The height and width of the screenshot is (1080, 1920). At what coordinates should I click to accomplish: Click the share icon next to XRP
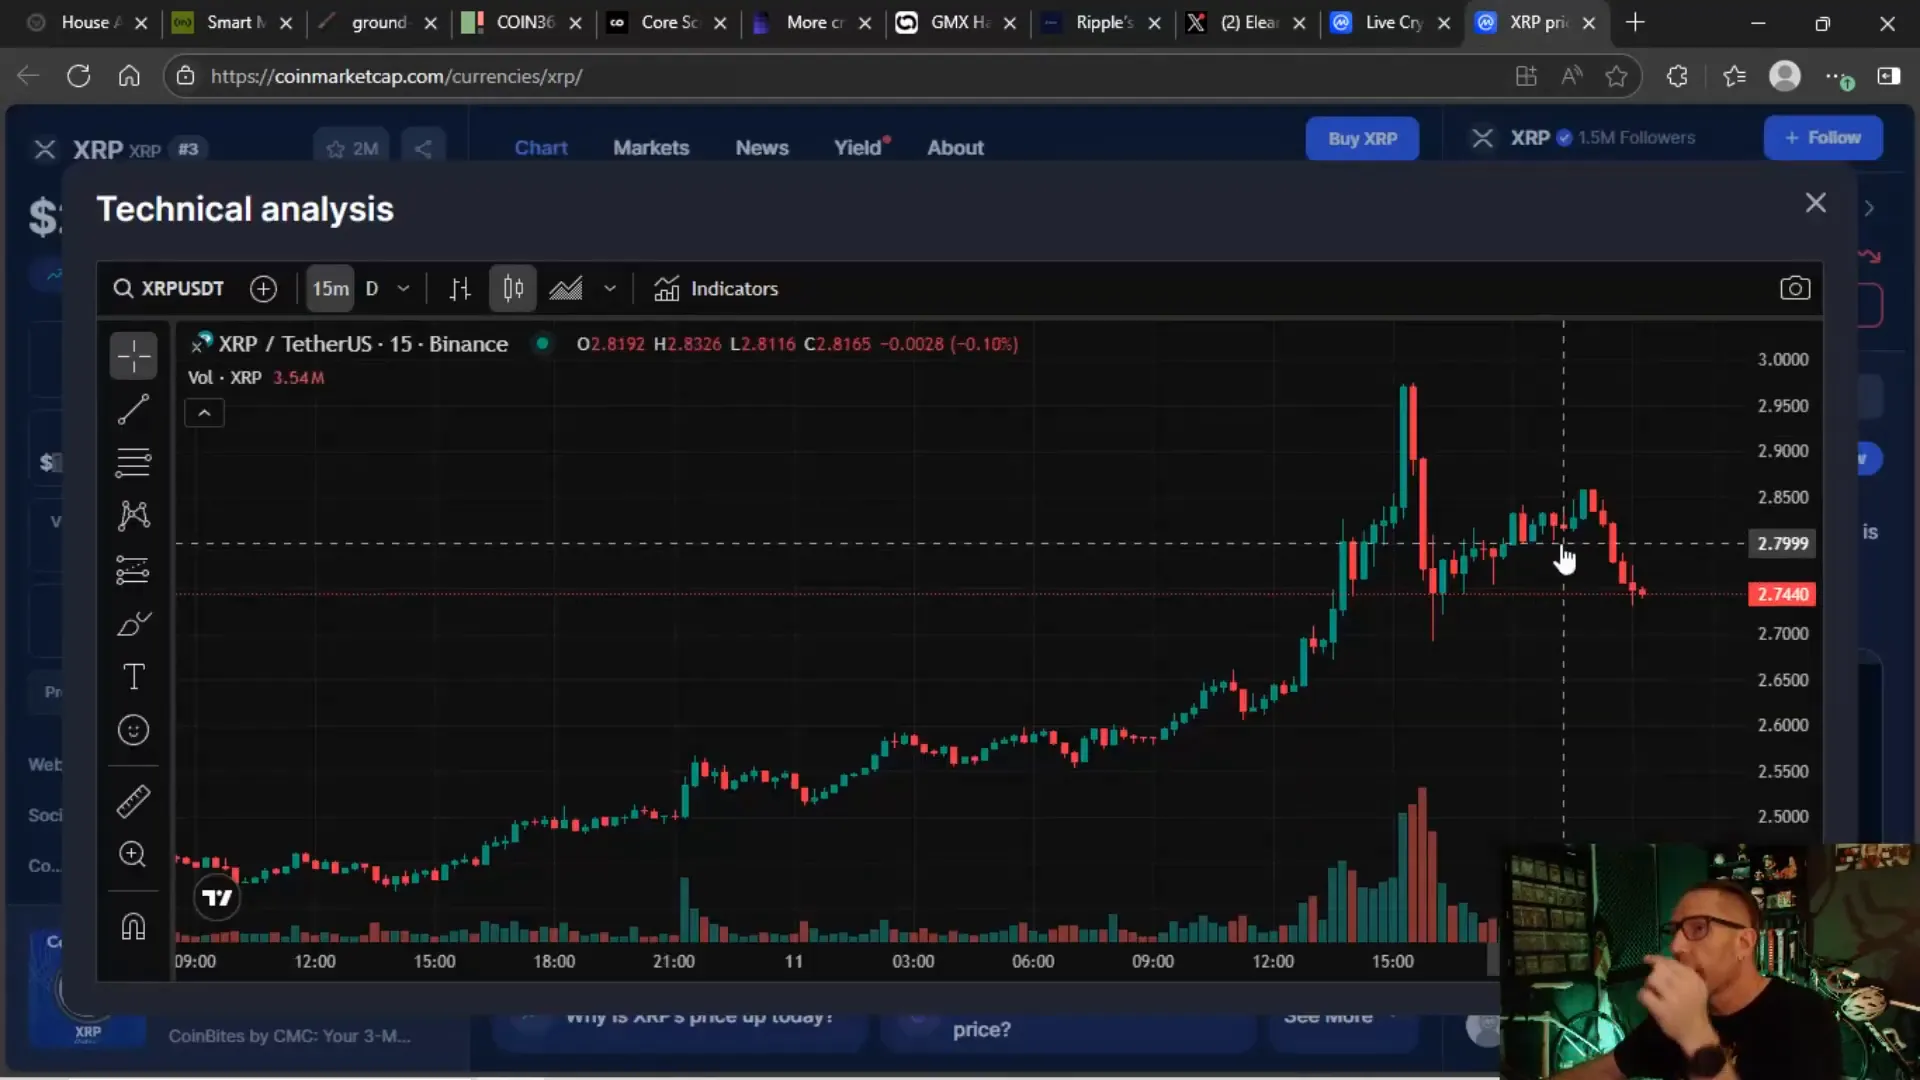pyautogui.click(x=423, y=149)
